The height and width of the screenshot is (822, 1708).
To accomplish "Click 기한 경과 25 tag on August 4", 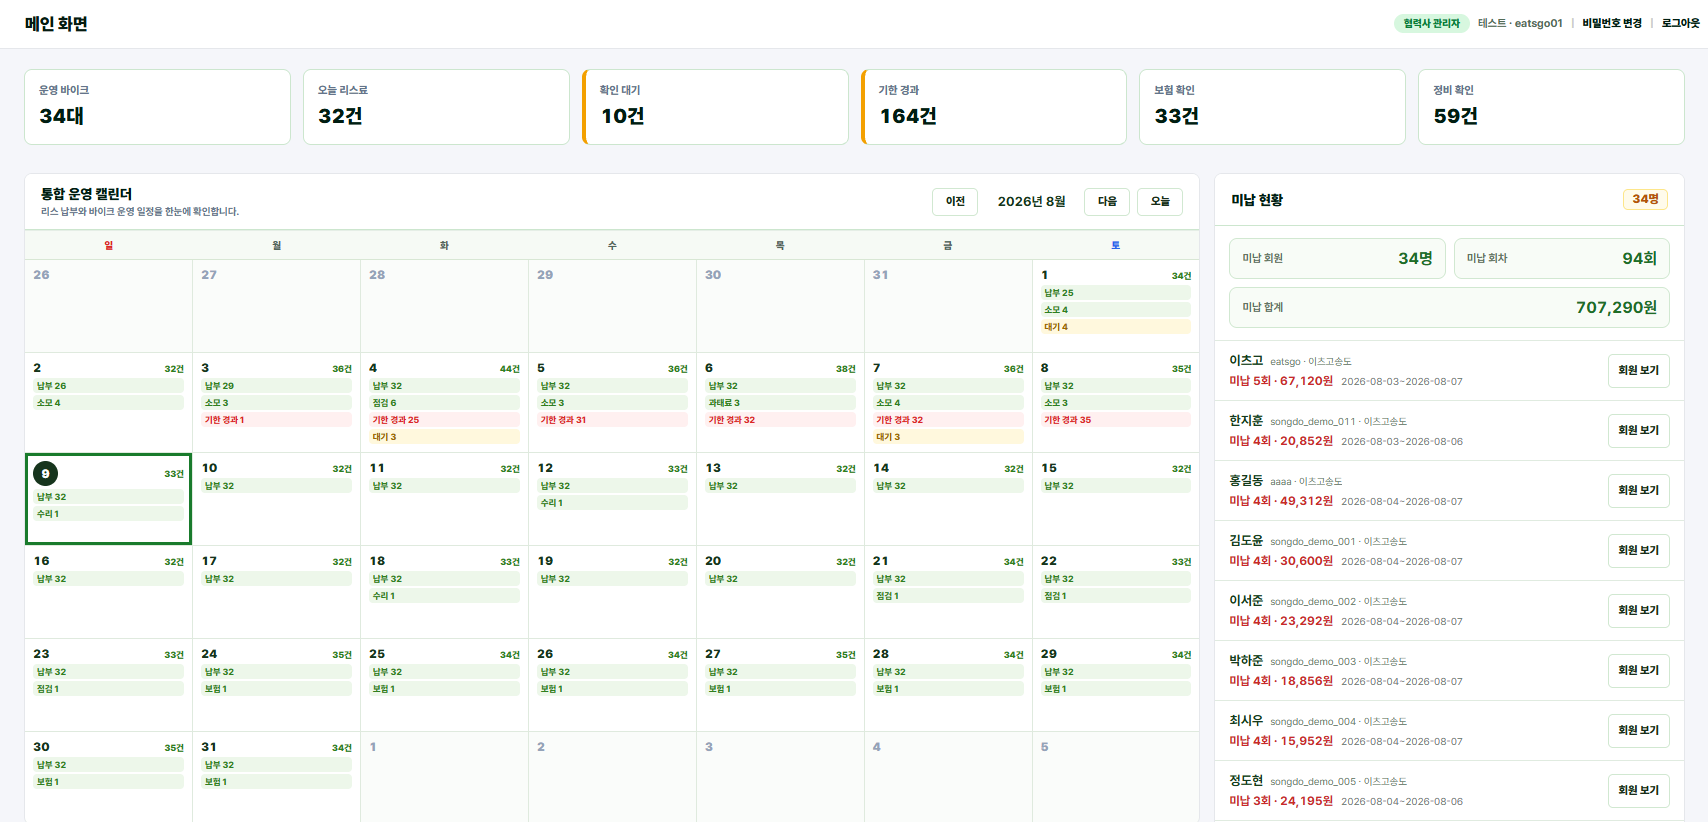I will click(x=445, y=420).
